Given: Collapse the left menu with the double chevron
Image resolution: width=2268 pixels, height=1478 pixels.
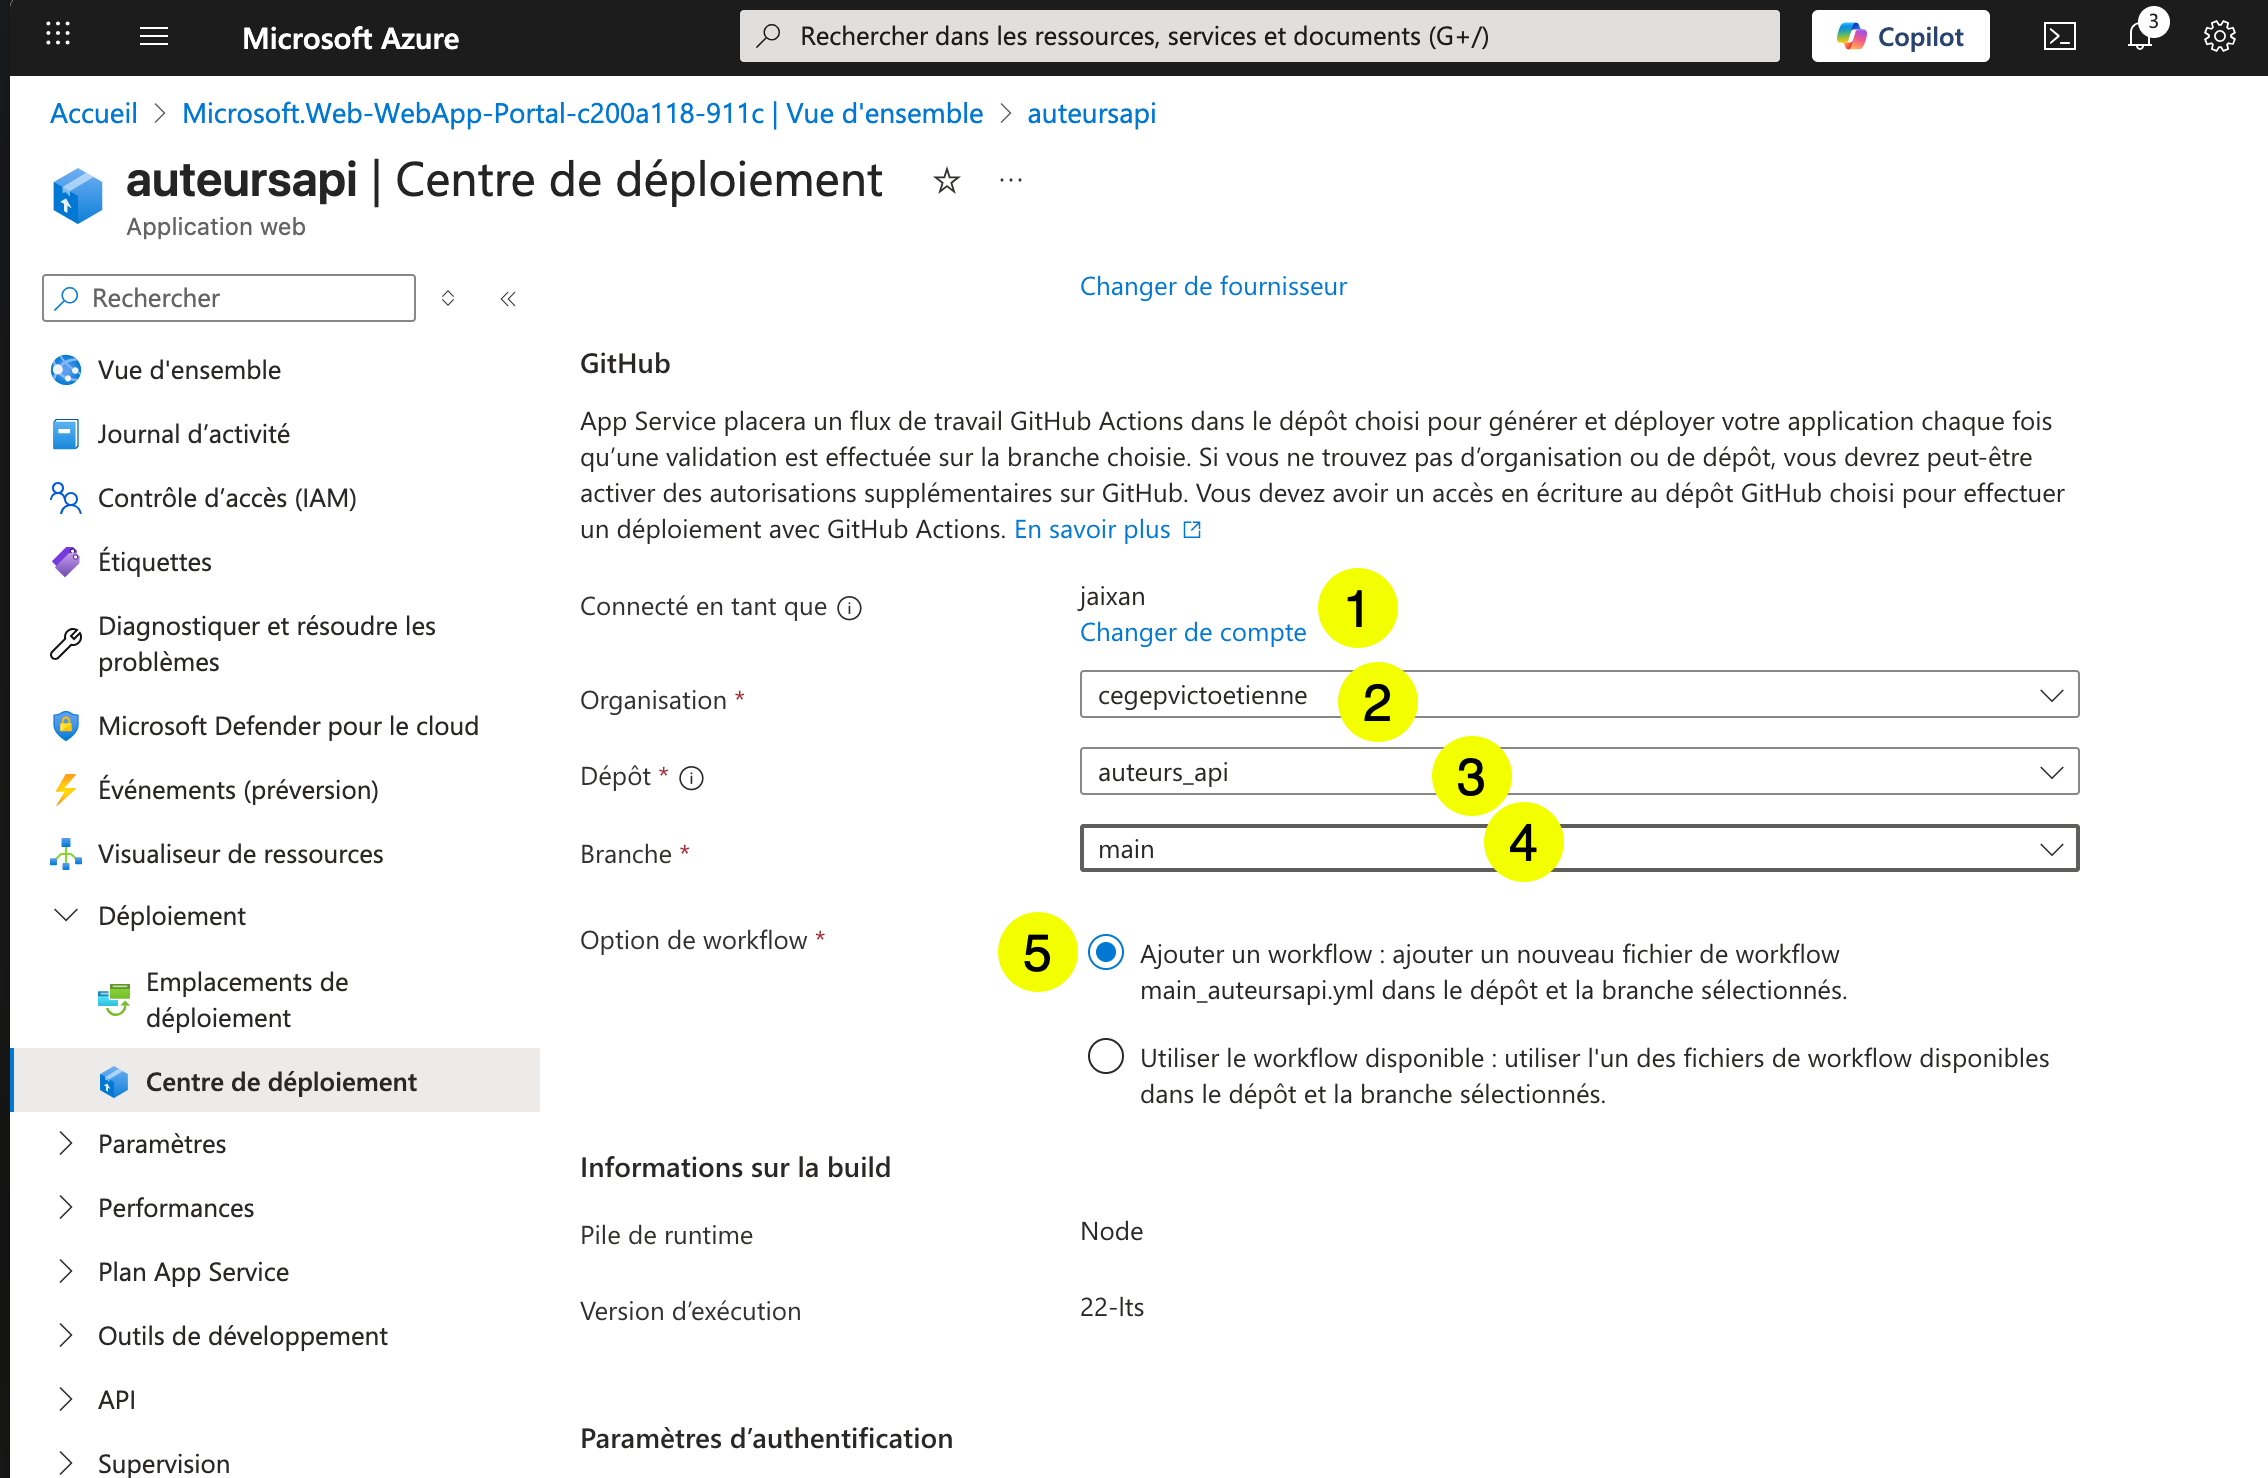Looking at the screenshot, I should tap(507, 298).
